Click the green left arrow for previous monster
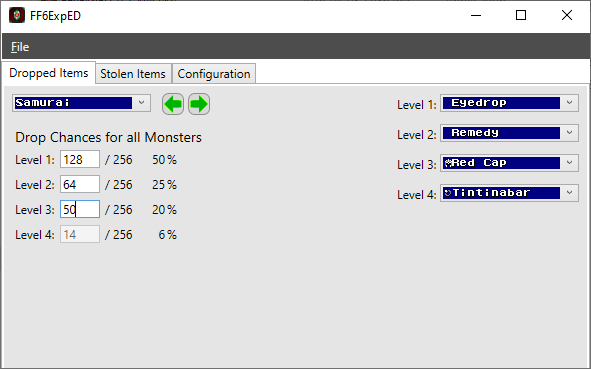 click(173, 104)
